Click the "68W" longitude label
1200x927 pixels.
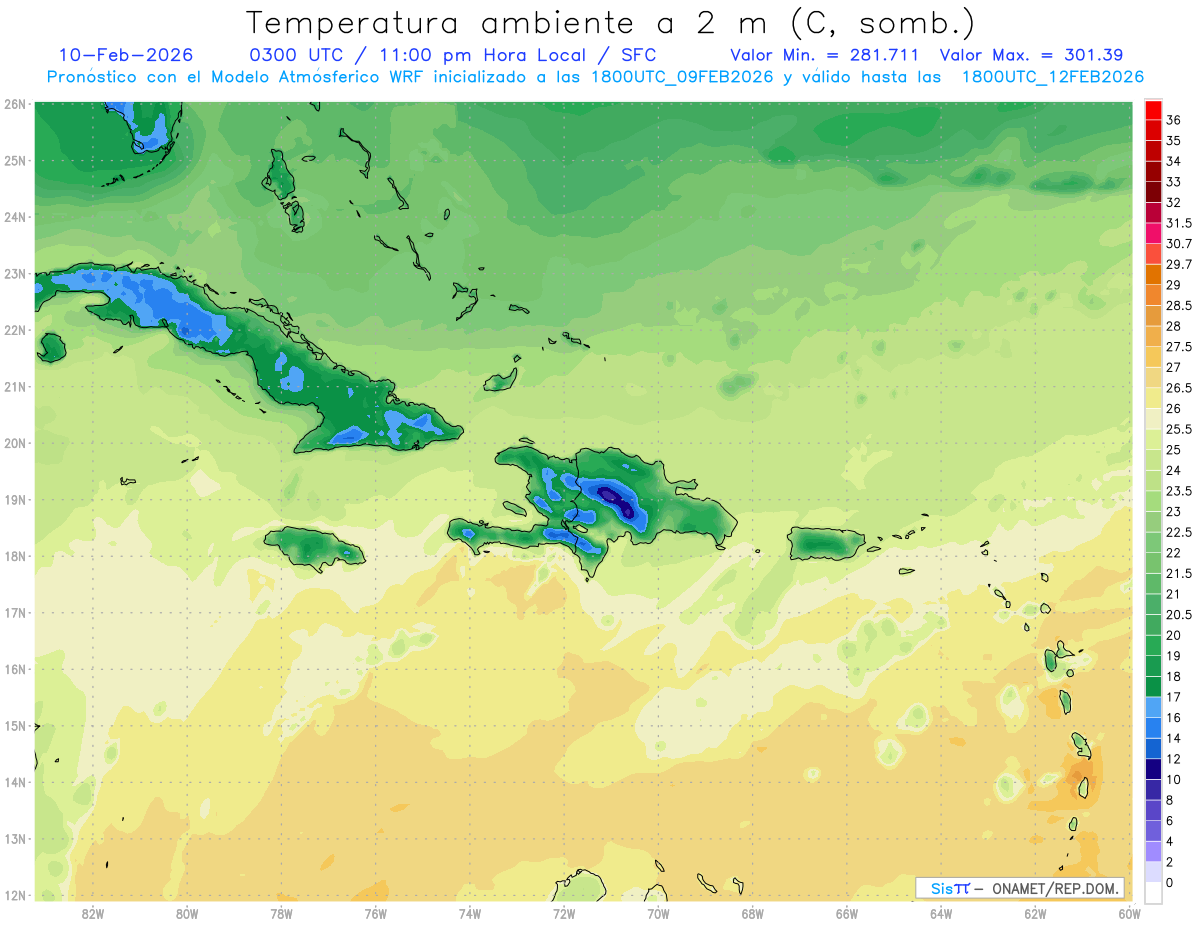click(x=753, y=914)
